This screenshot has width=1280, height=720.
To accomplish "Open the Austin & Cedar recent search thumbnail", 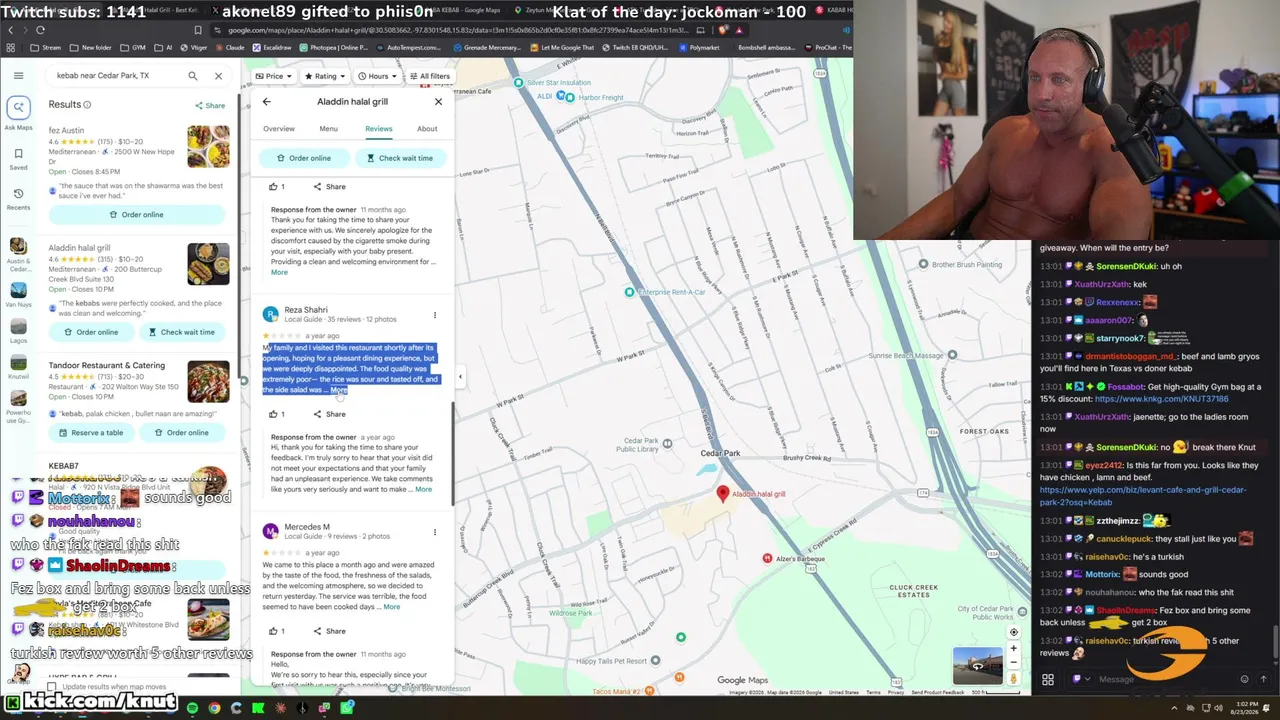I will point(18,246).
